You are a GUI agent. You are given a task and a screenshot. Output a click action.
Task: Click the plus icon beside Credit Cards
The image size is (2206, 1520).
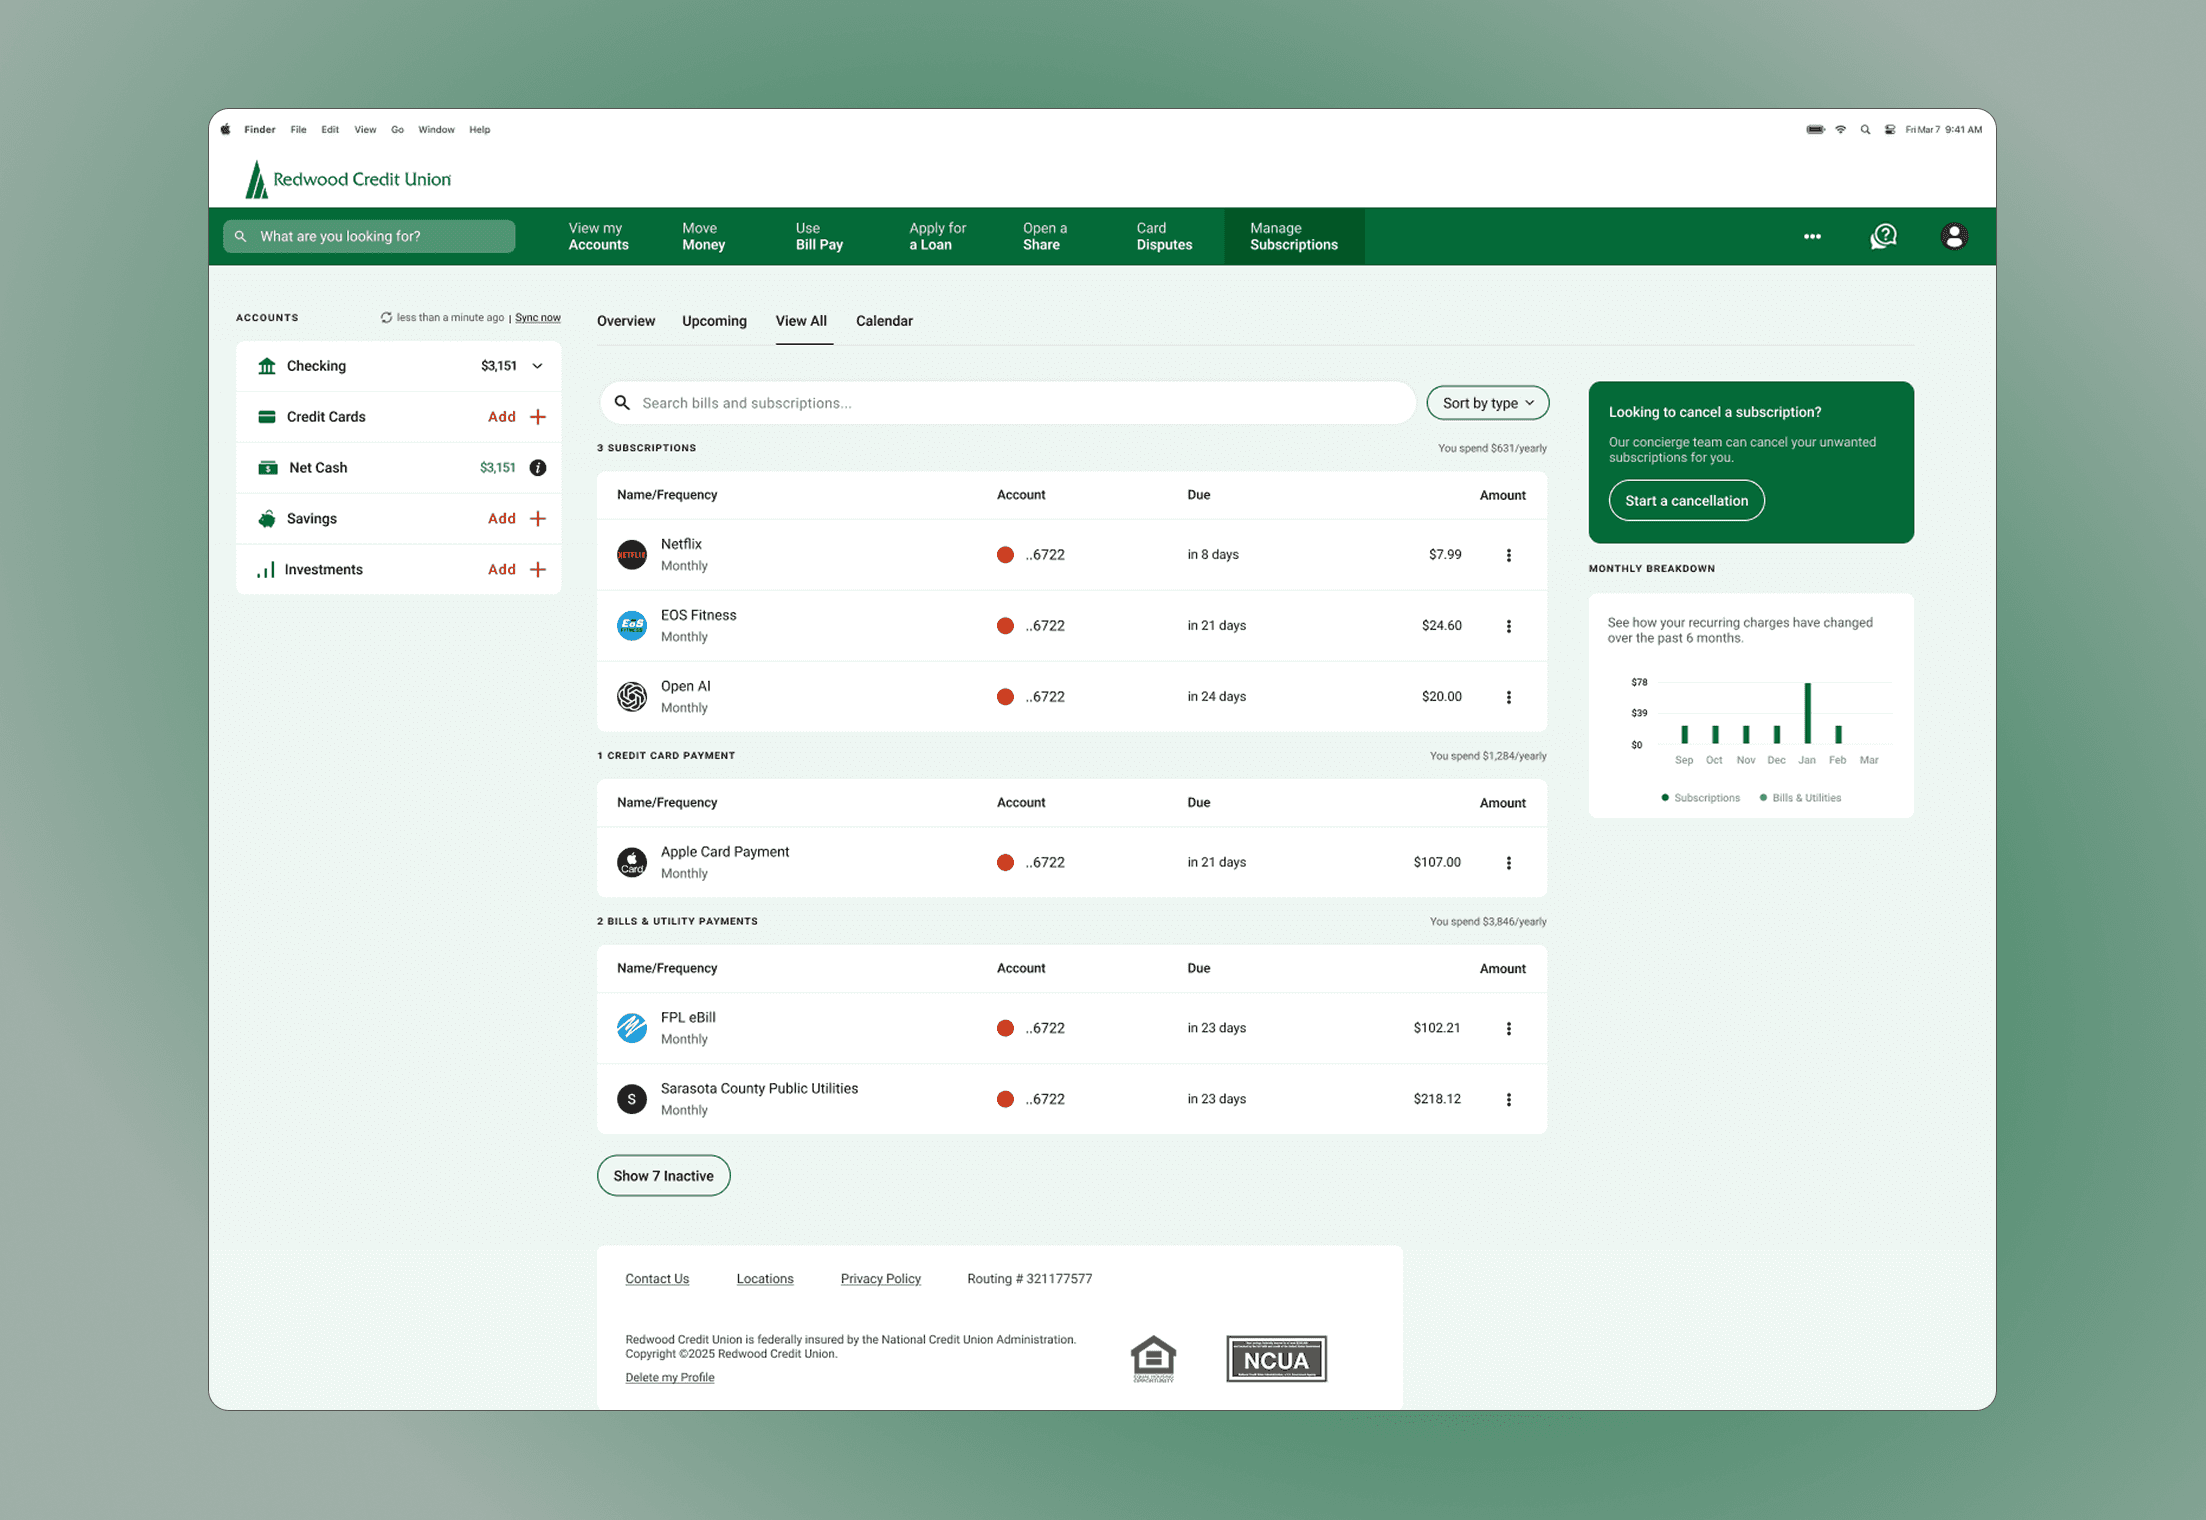(x=538, y=417)
